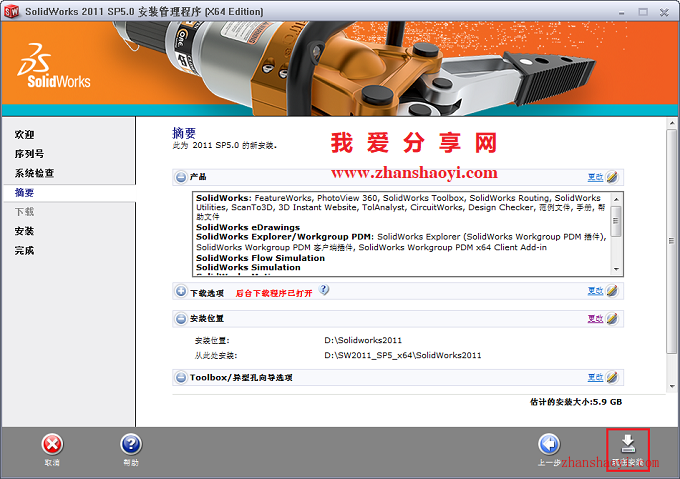Select the 摘要 step in sidebar
680x479 pixels.
(x=24, y=192)
